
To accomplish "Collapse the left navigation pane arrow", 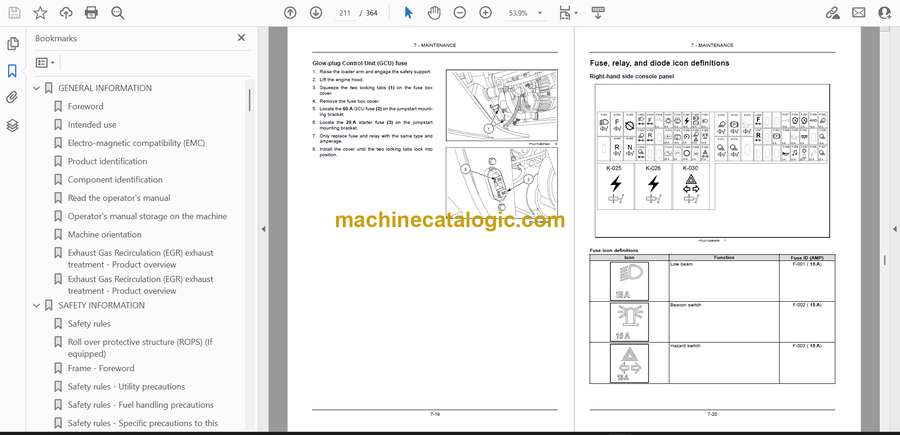I will tap(263, 229).
